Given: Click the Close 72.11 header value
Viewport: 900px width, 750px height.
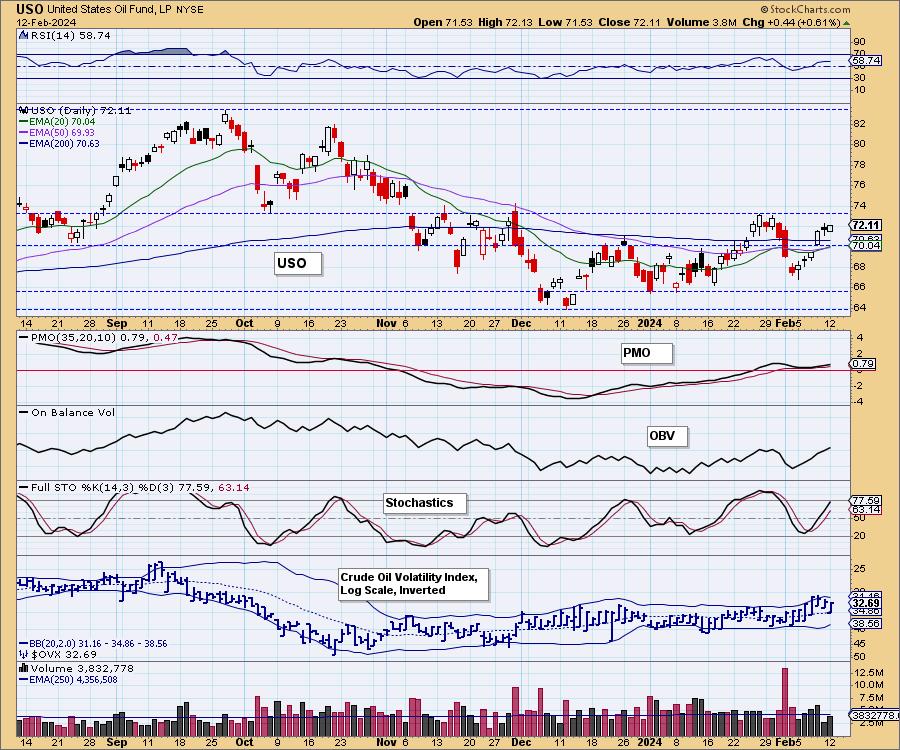Looking at the screenshot, I should click(629, 22).
